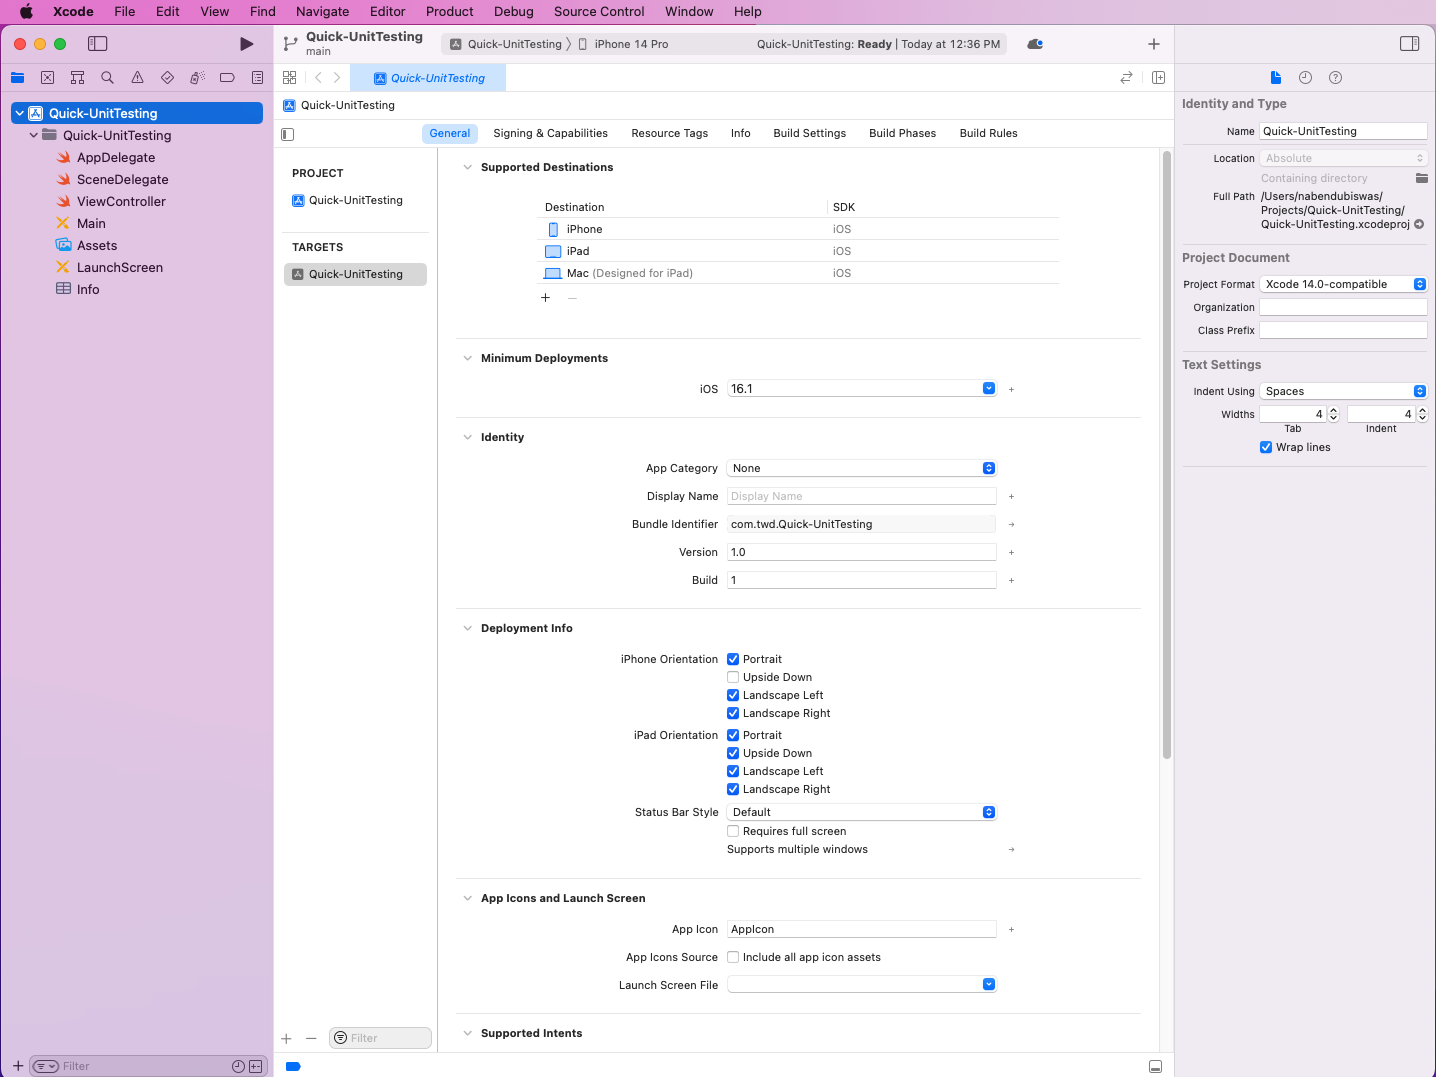
Task: Collapse the Quick-UnitTesting group folder
Action: (34, 135)
